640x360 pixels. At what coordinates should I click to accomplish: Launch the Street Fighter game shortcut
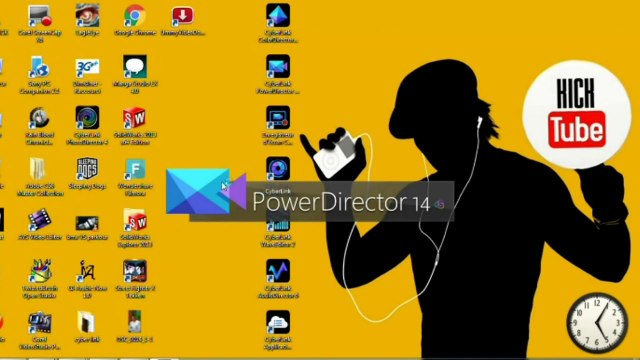point(135,271)
